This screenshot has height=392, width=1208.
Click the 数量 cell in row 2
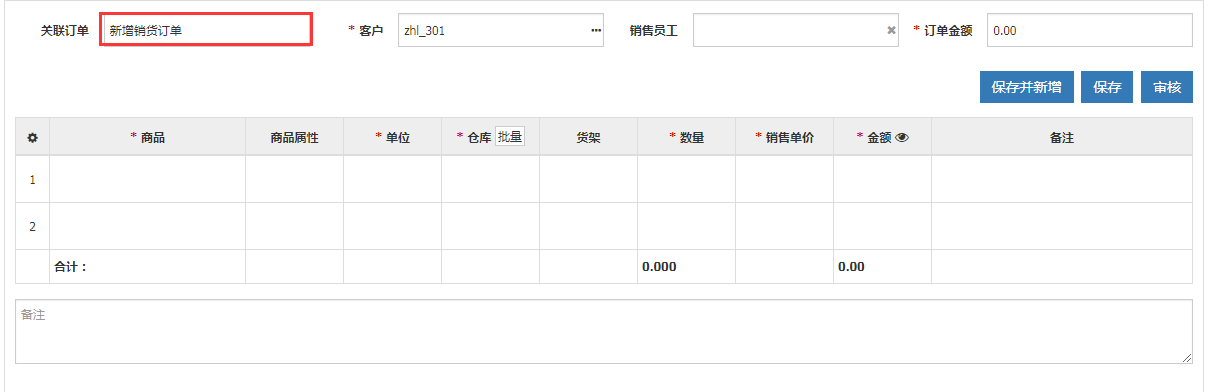click(x=687, y=226)
